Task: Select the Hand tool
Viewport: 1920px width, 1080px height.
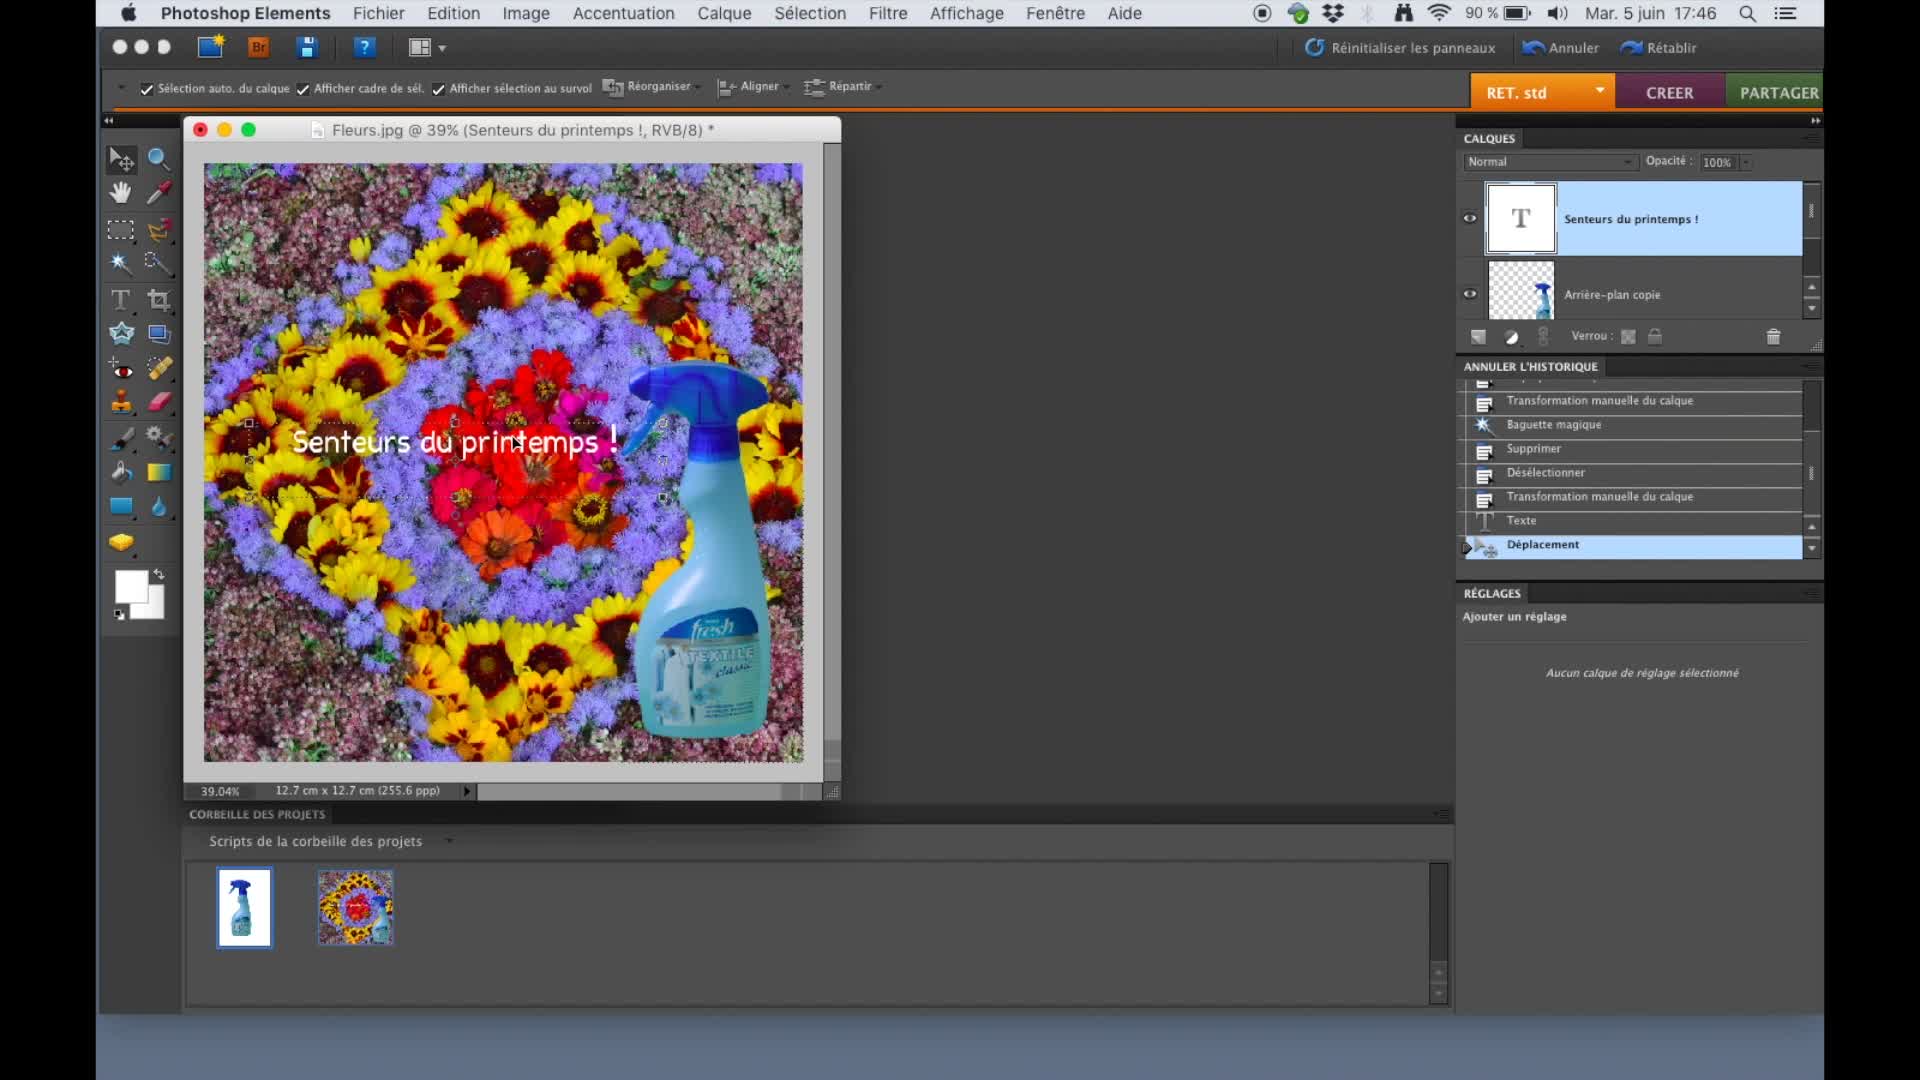Action: tap(121, 192)
